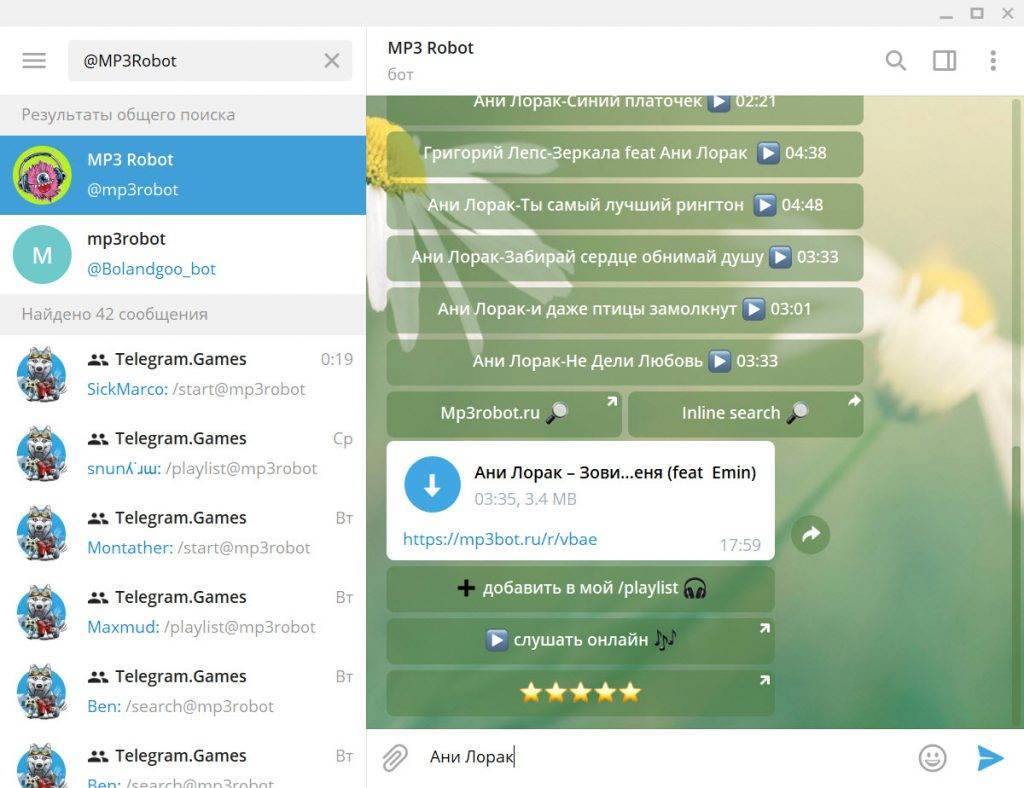Viewport: 1024px width, 788px height.
Task: Play Григорий Лепс-Зеркала feat Ани Лорак
Action: pos(625,153)
